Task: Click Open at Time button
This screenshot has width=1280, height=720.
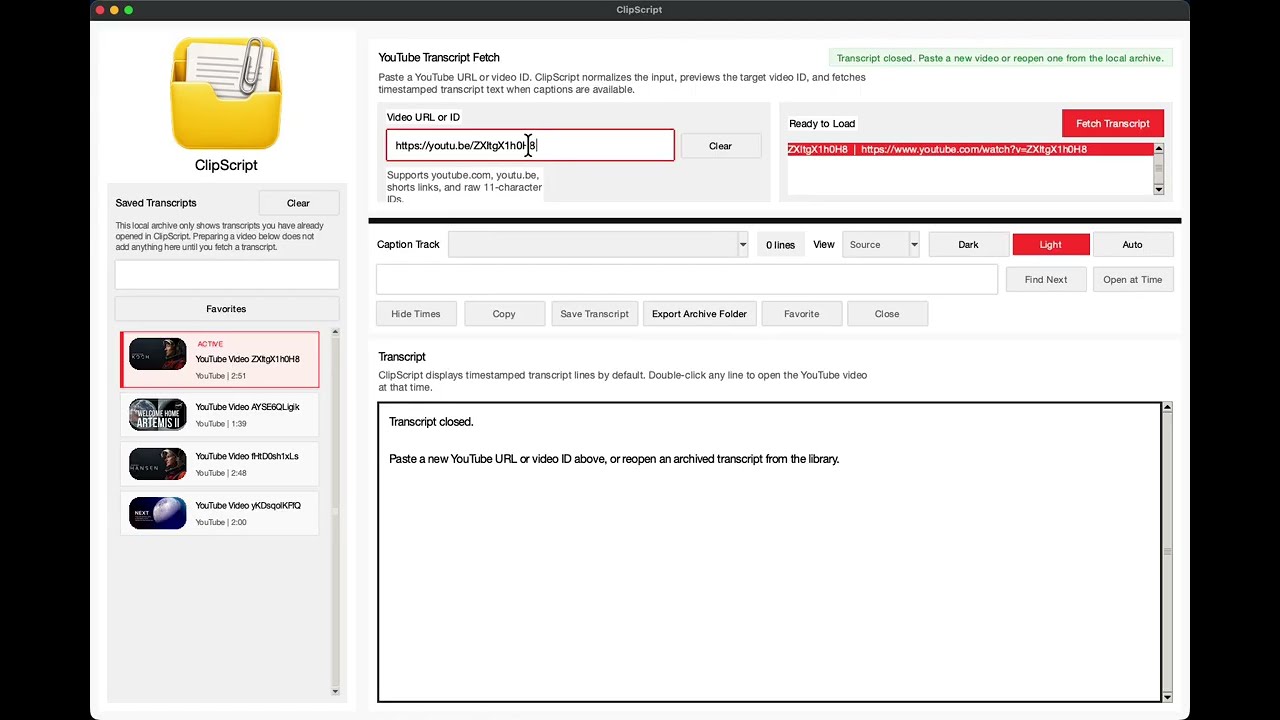Action: click(1133, 280)
